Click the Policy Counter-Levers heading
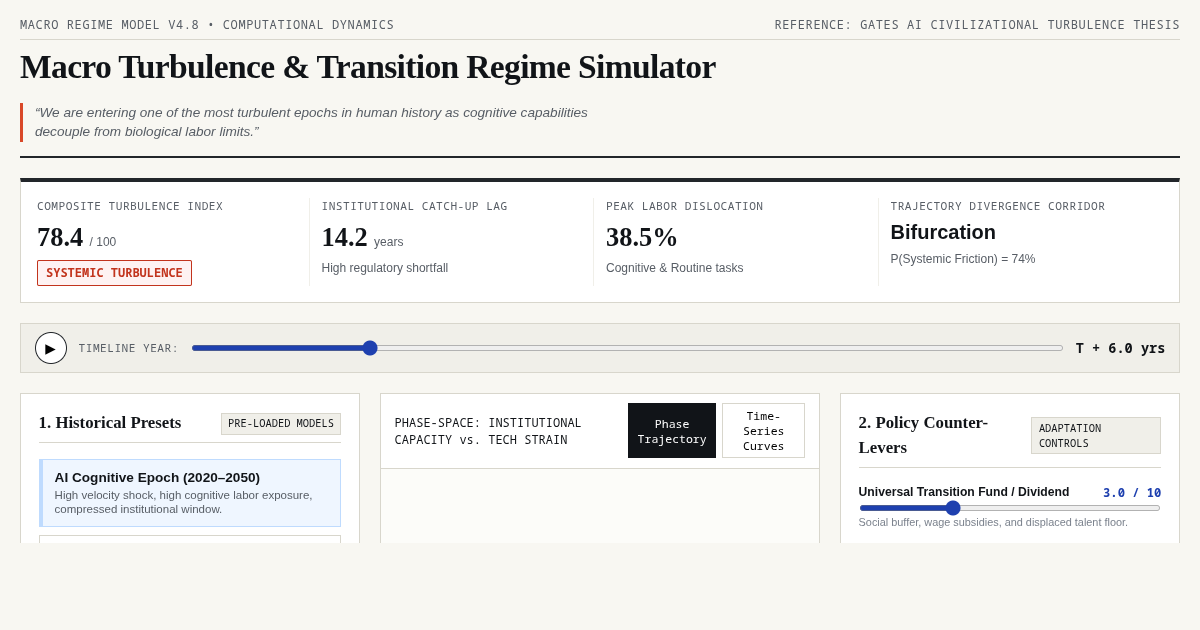This screenshot has height=630, width=1200. click(x=923, y=435)
